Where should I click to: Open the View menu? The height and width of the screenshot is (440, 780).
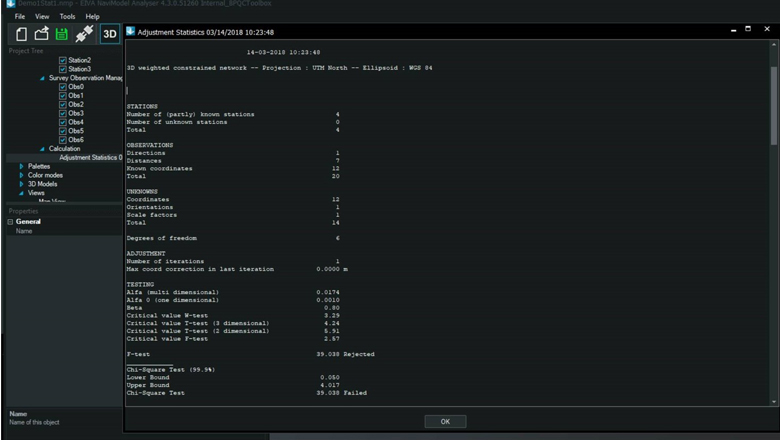(x=42, y=16)
